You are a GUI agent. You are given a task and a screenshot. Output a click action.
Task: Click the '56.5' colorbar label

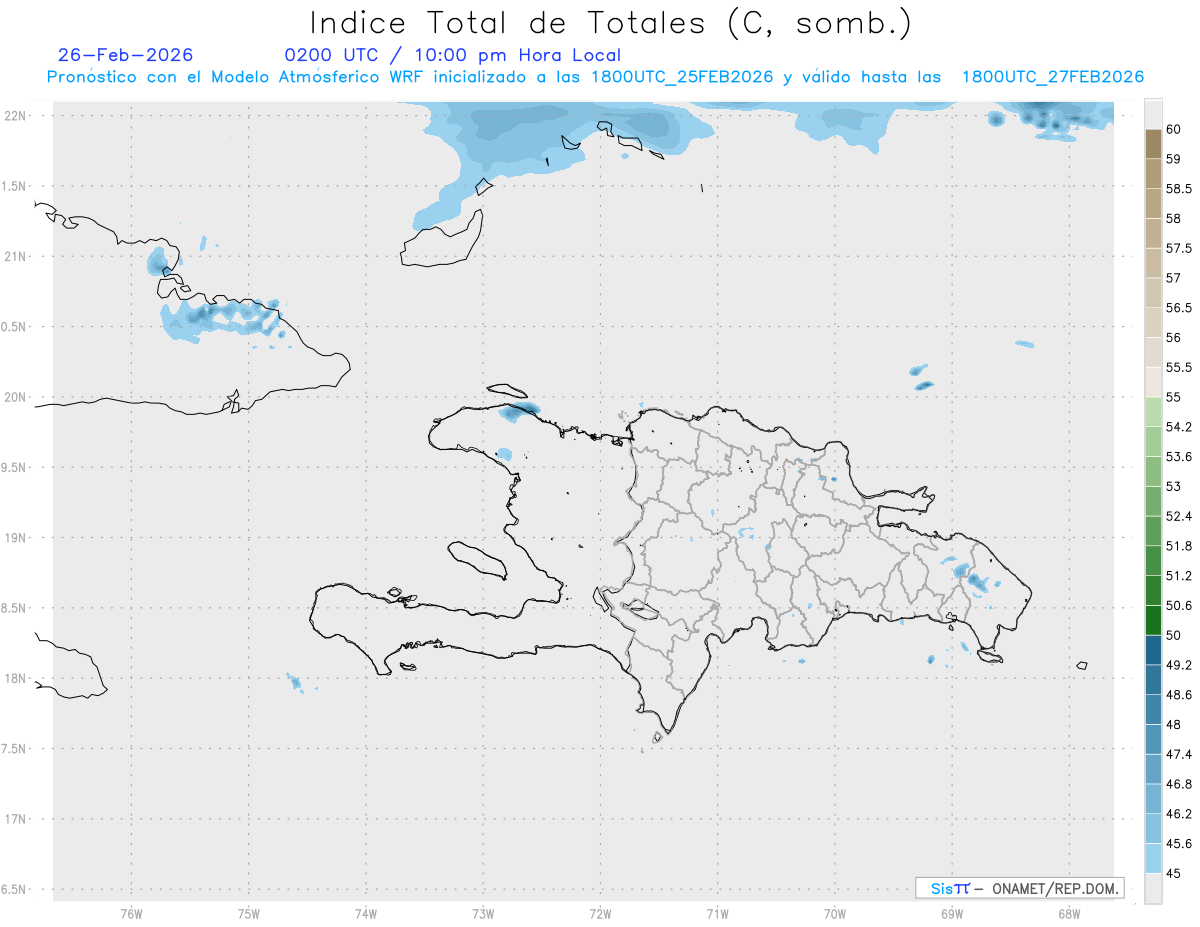pos(1179,308)
